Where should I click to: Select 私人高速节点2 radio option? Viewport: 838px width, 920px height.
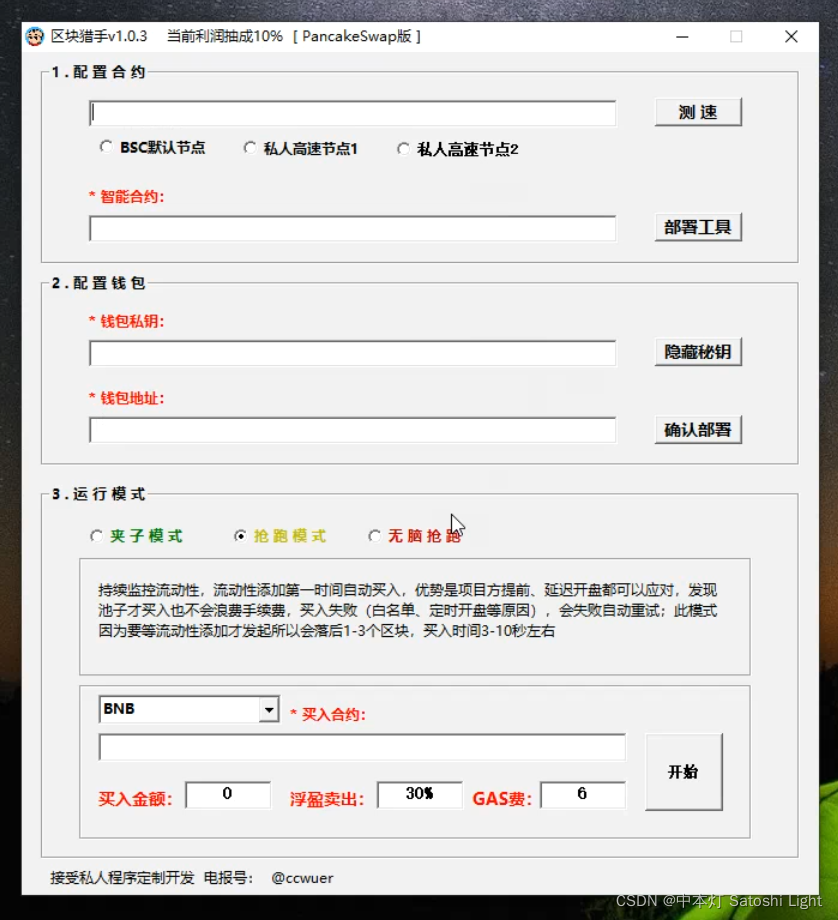403,149
